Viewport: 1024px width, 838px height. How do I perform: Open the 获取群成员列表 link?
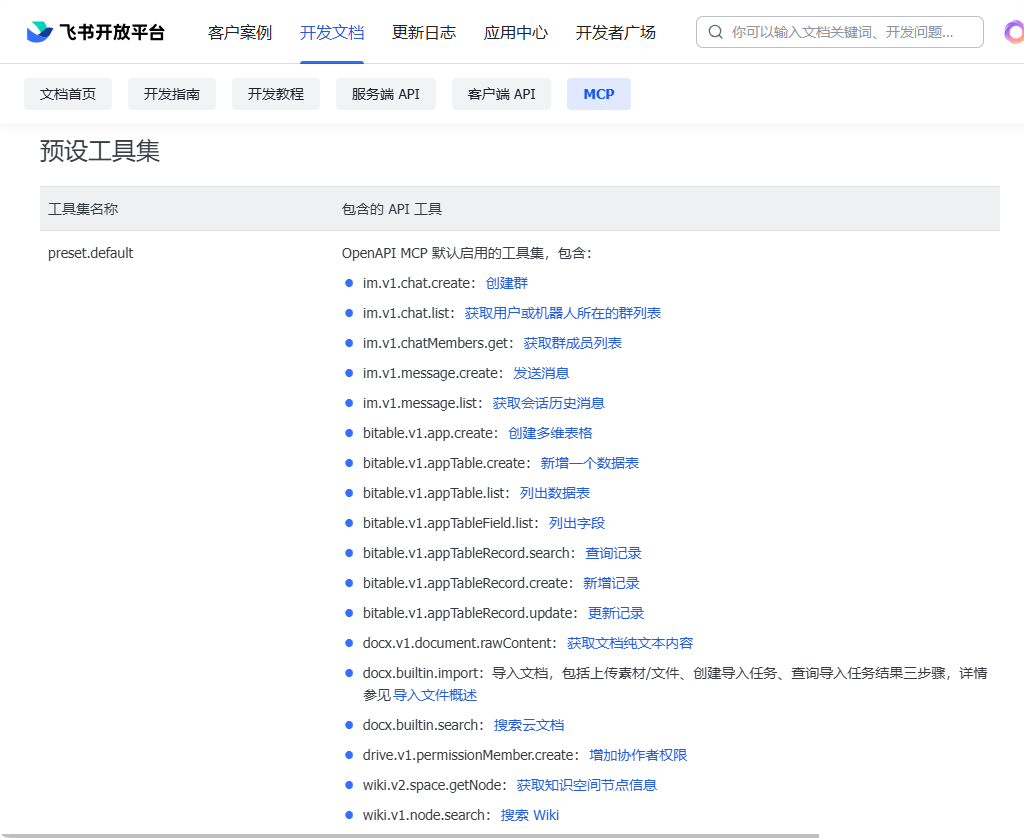[573, 343]
